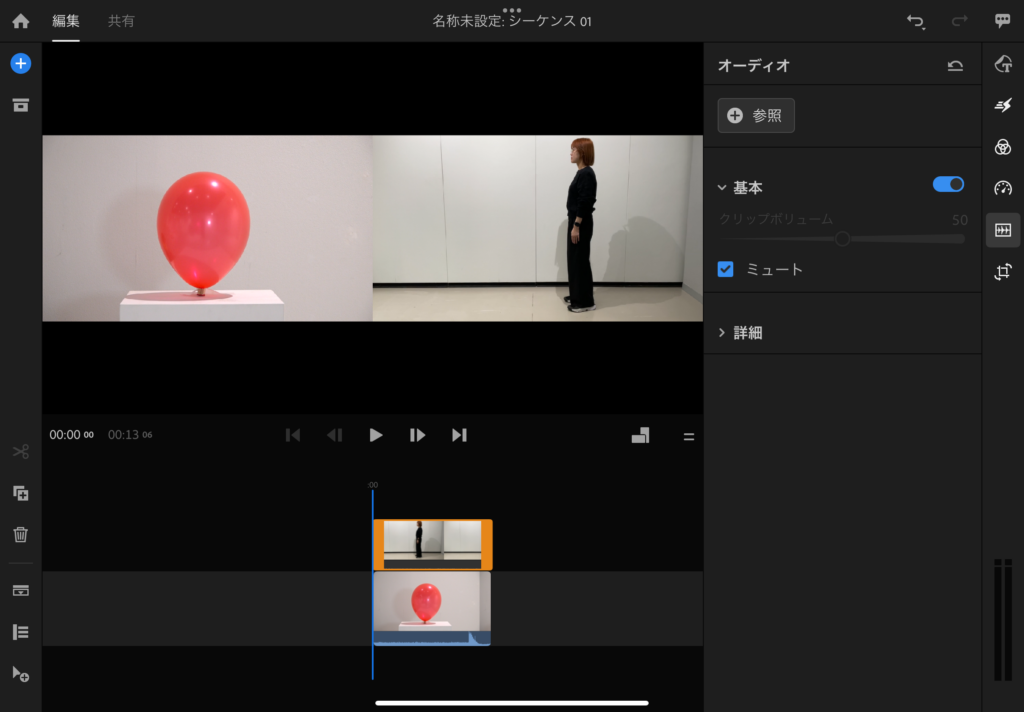The height and width of the screenshot is (712, 1024).
Task: Open the Transform crop icon
Action: point(1003,271)
